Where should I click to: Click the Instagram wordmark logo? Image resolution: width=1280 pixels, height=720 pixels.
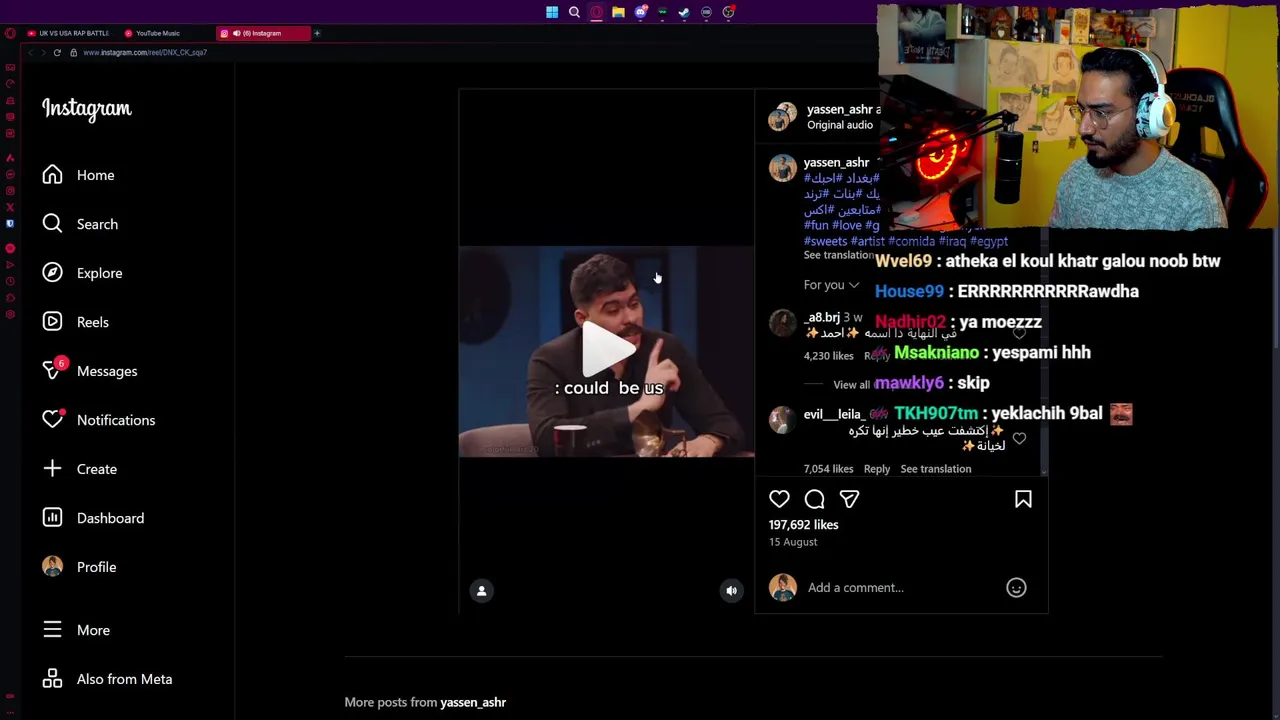[x=87, y=109]
